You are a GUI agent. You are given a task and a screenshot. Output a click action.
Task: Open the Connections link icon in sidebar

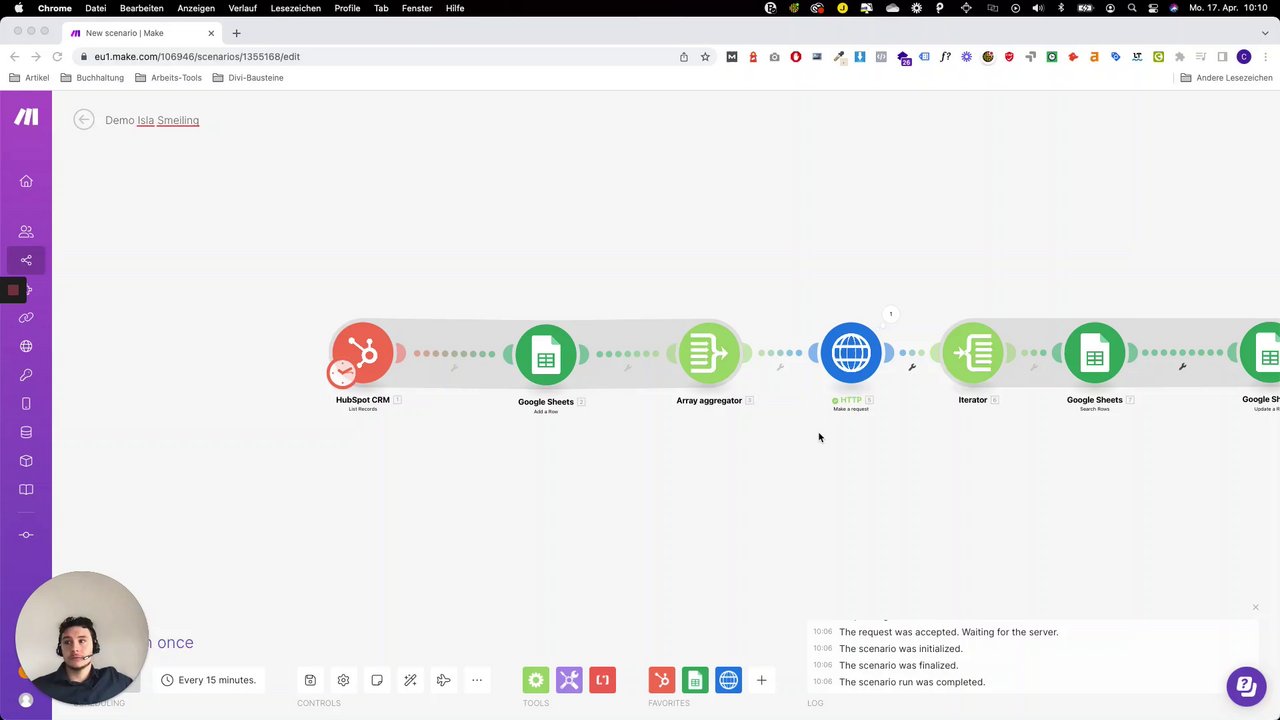pyautogui.click(x=26, y=318)
